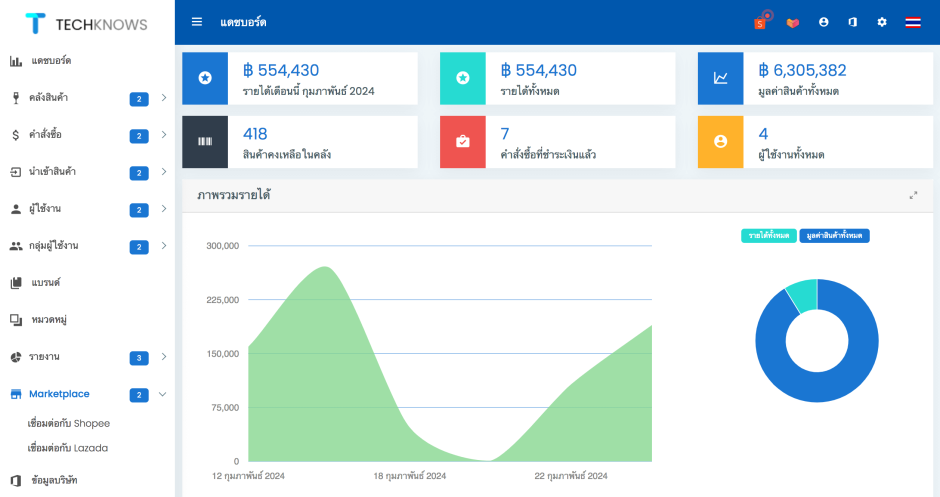Expand the revenue overview panel to fullscreen
This screenshot has height=497, width=940.
point(913,195)
